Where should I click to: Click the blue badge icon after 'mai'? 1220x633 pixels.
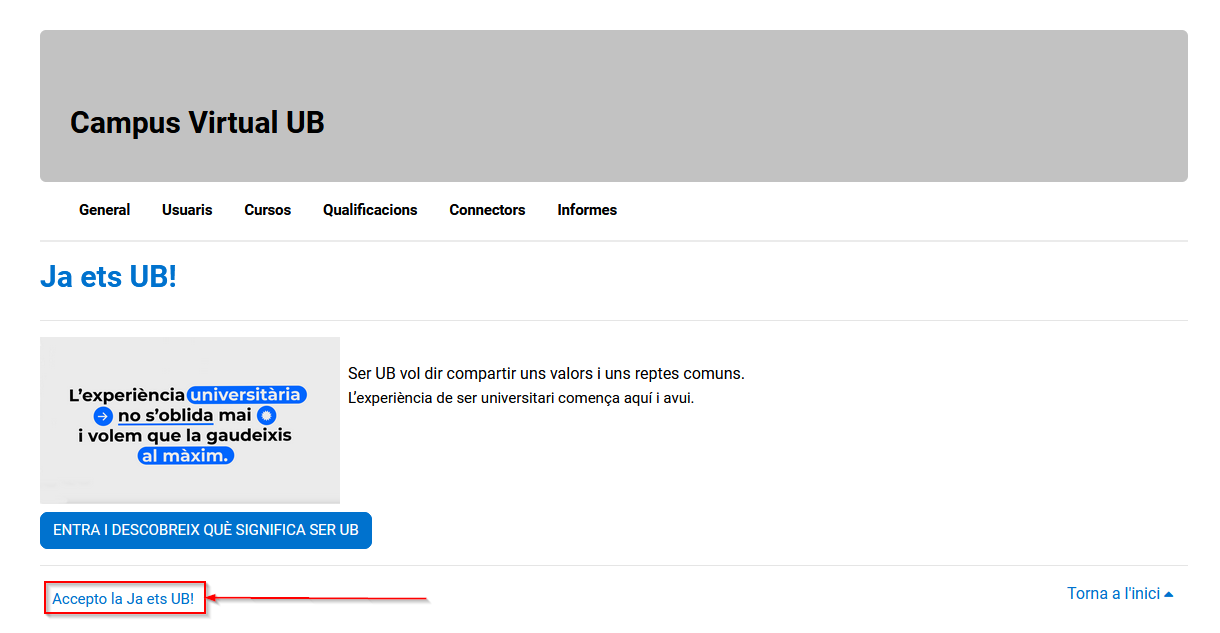(266, 416)
